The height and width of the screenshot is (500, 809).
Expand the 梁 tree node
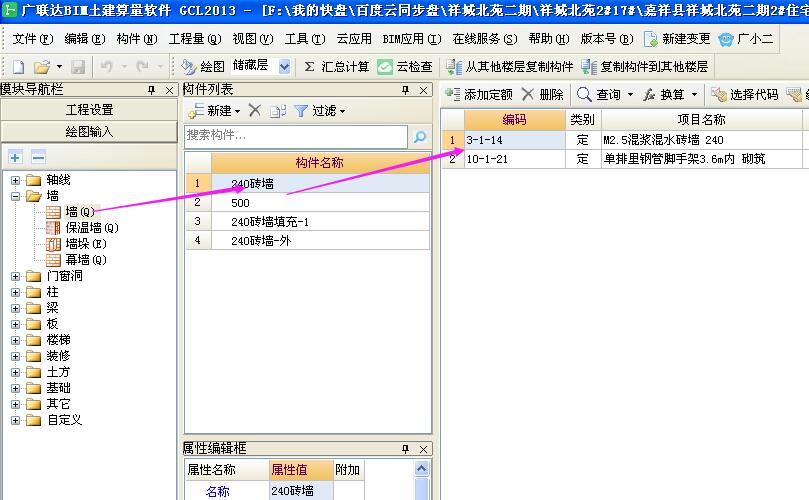coord(15,308)
